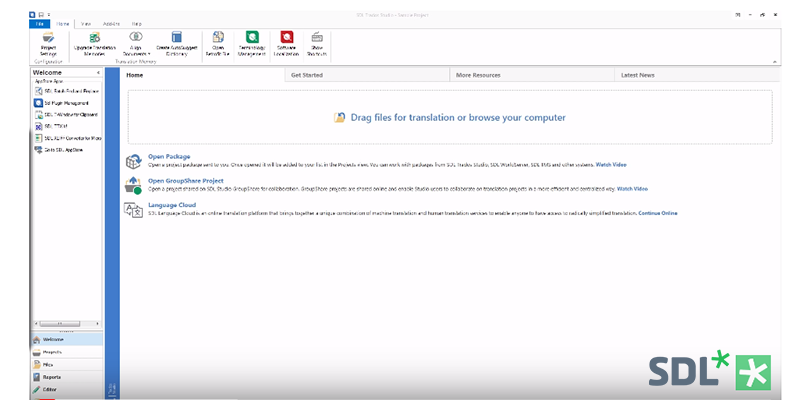Click the Open GroupShare Project icon
This screenshot has width=800, height=400.
133,185
